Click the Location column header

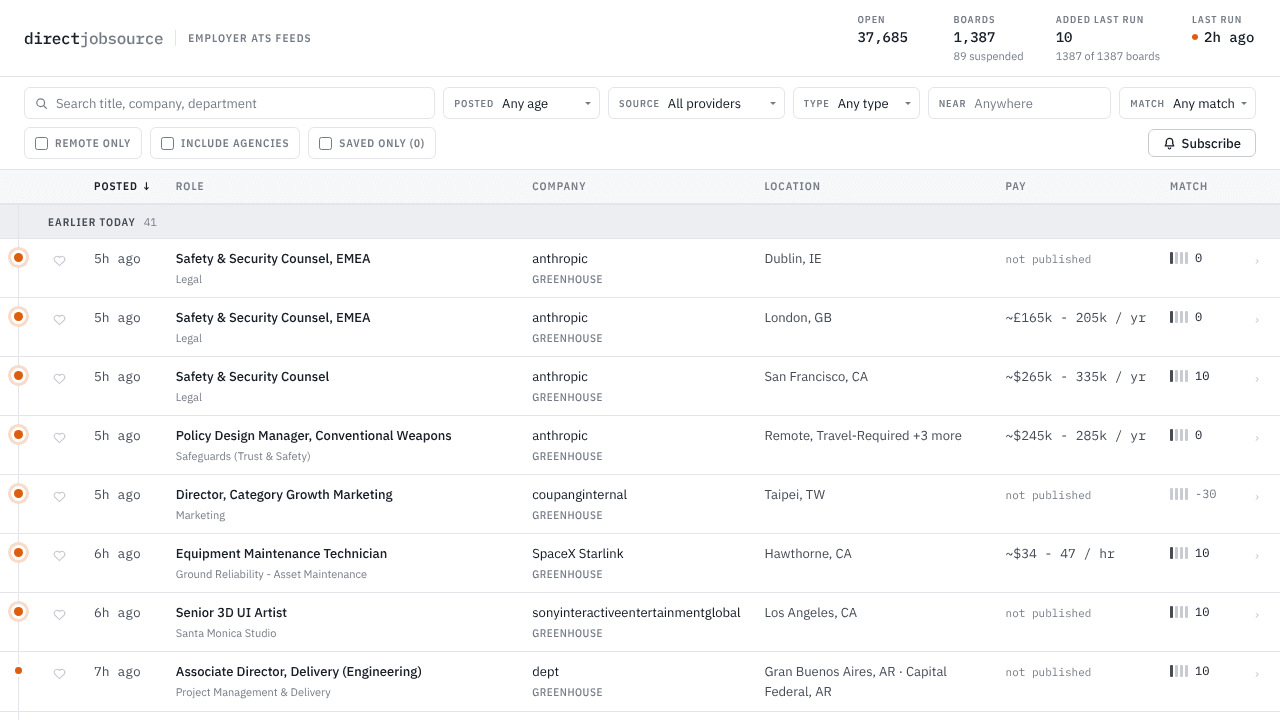(x=792, y=186)
